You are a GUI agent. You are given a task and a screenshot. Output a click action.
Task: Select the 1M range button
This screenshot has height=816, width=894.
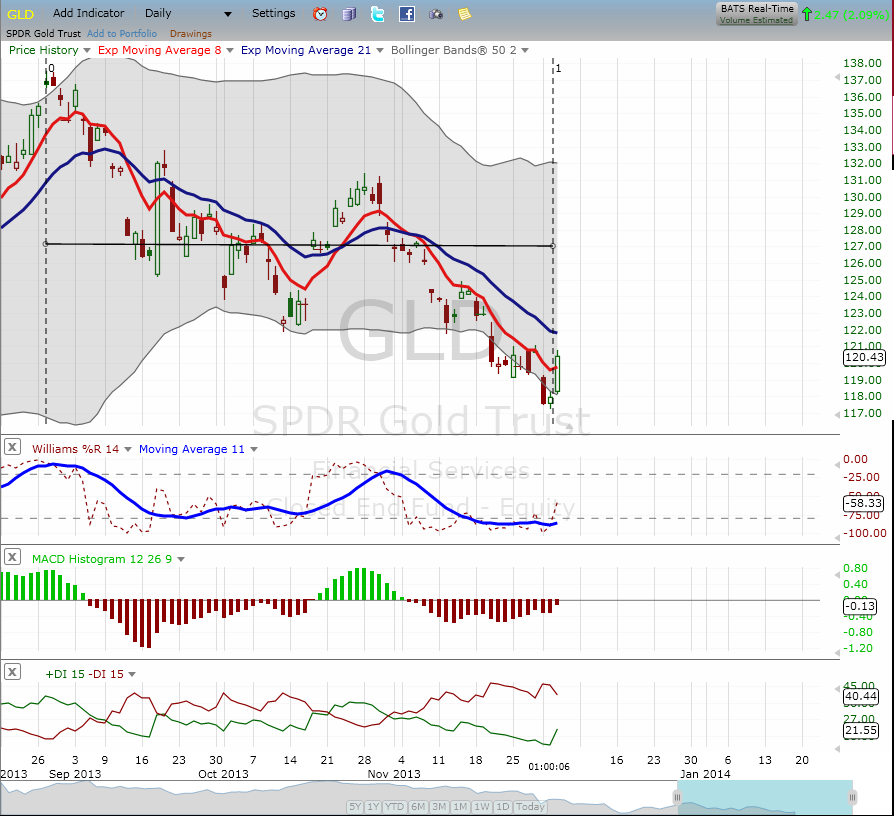pyautogui.click(x=460, y=807)
